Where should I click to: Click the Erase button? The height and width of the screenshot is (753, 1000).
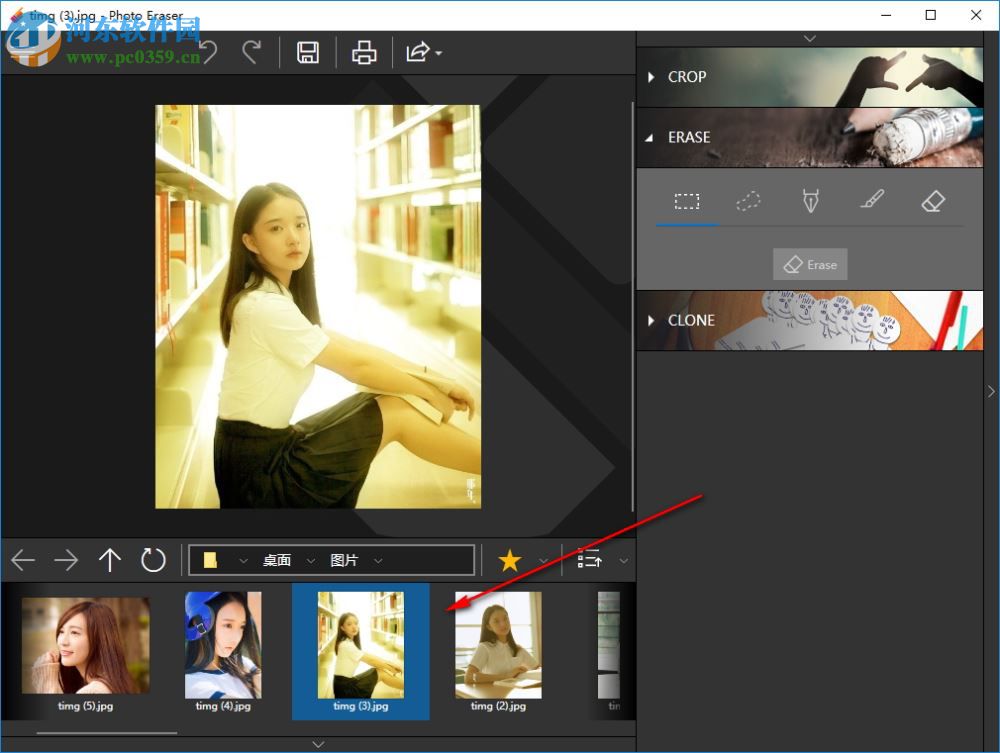pyautogui.click(x=810, y=264)
